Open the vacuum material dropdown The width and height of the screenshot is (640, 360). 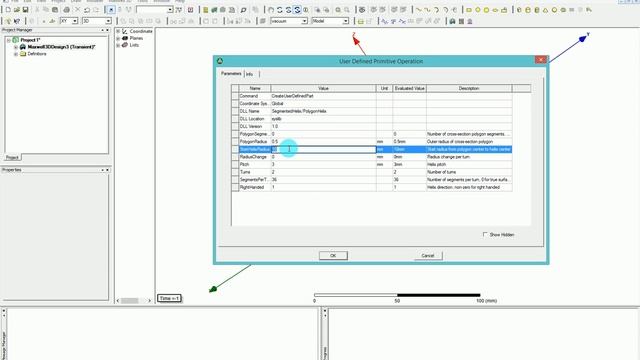tap(304, 21)
